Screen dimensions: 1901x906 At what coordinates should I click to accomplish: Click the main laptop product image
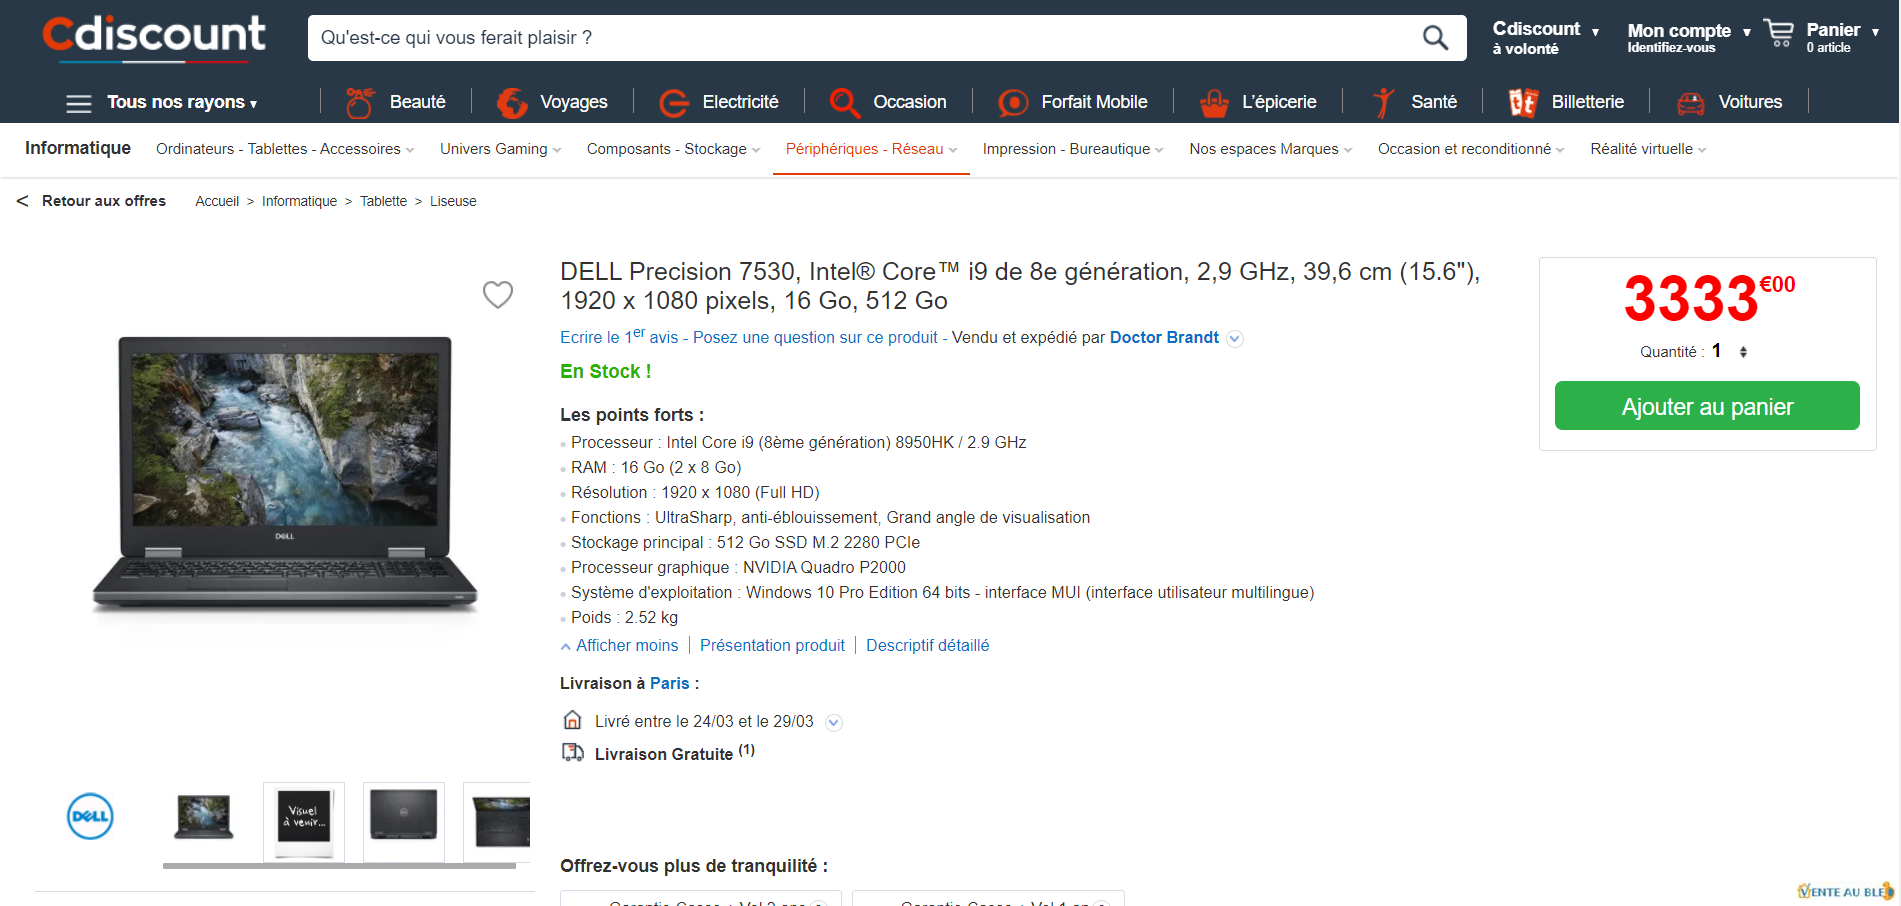pyautogui.click(x=285, y=475)
